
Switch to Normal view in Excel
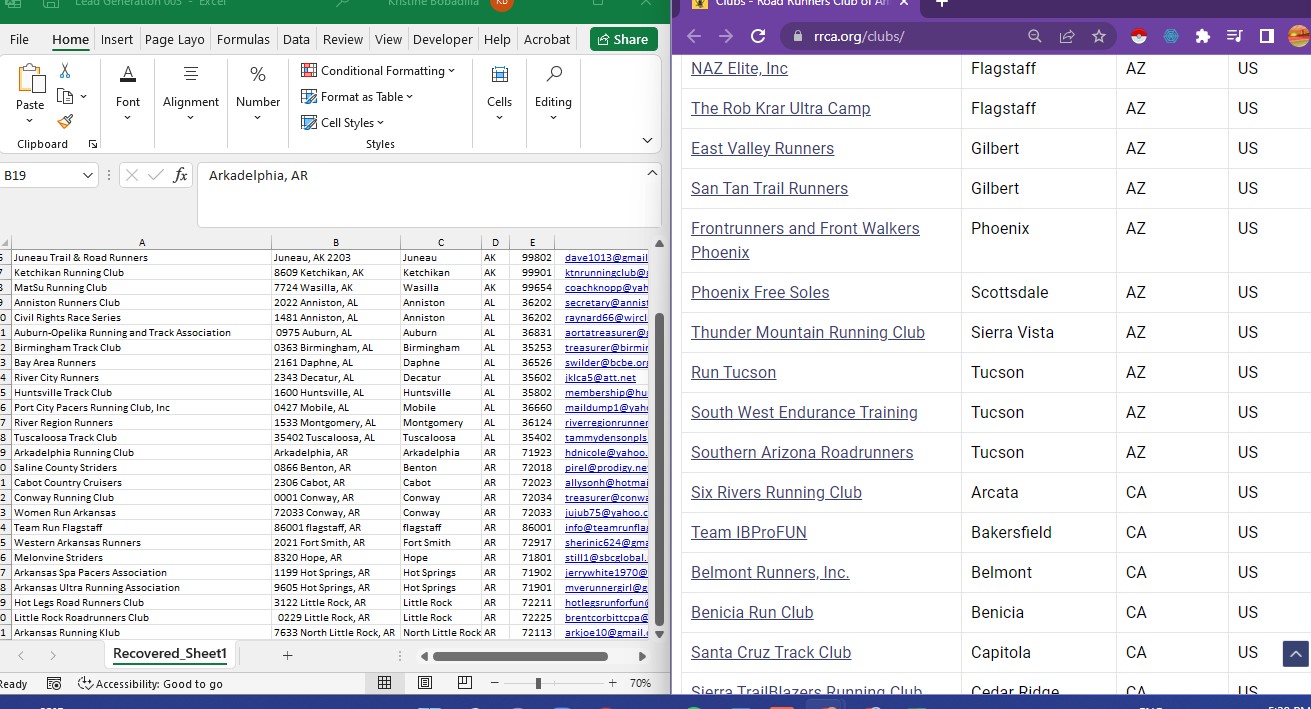click(384, 683)
